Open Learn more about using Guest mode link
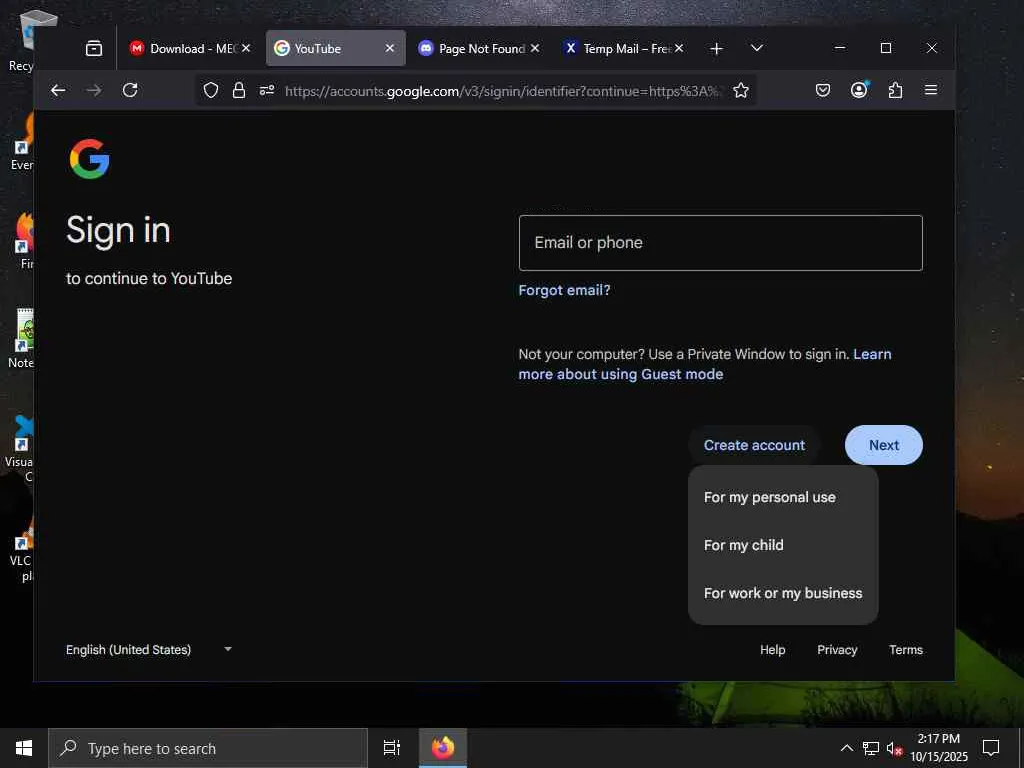1024x768 pixels. [705, 364]
